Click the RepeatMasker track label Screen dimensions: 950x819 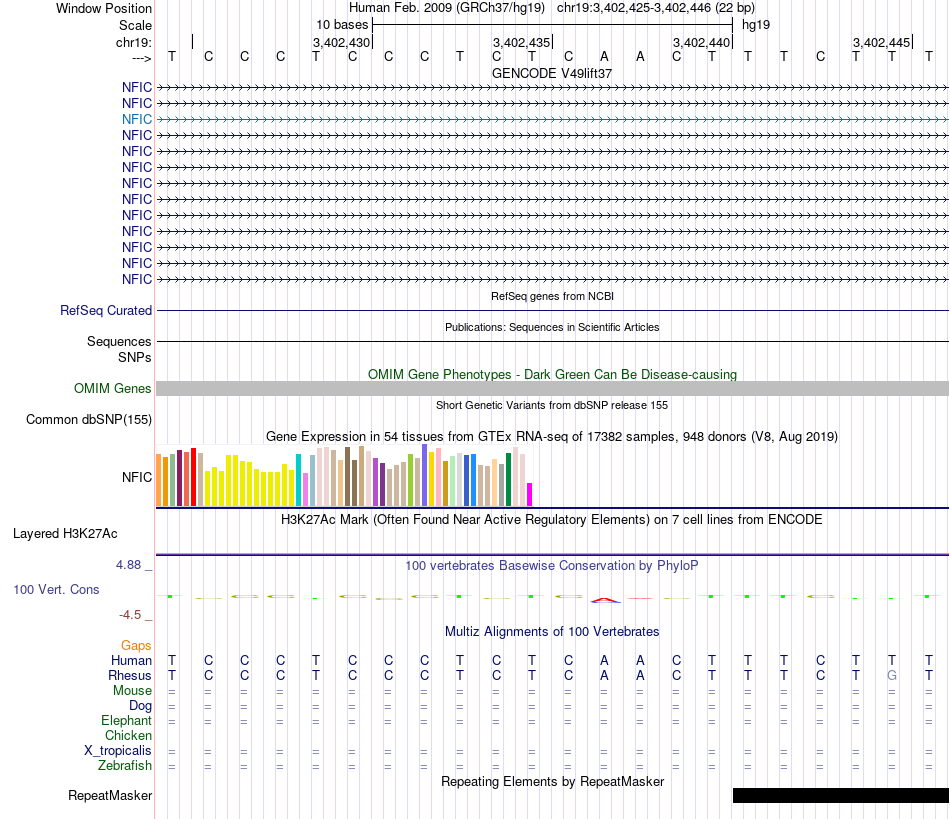click(x=110, y=795)
